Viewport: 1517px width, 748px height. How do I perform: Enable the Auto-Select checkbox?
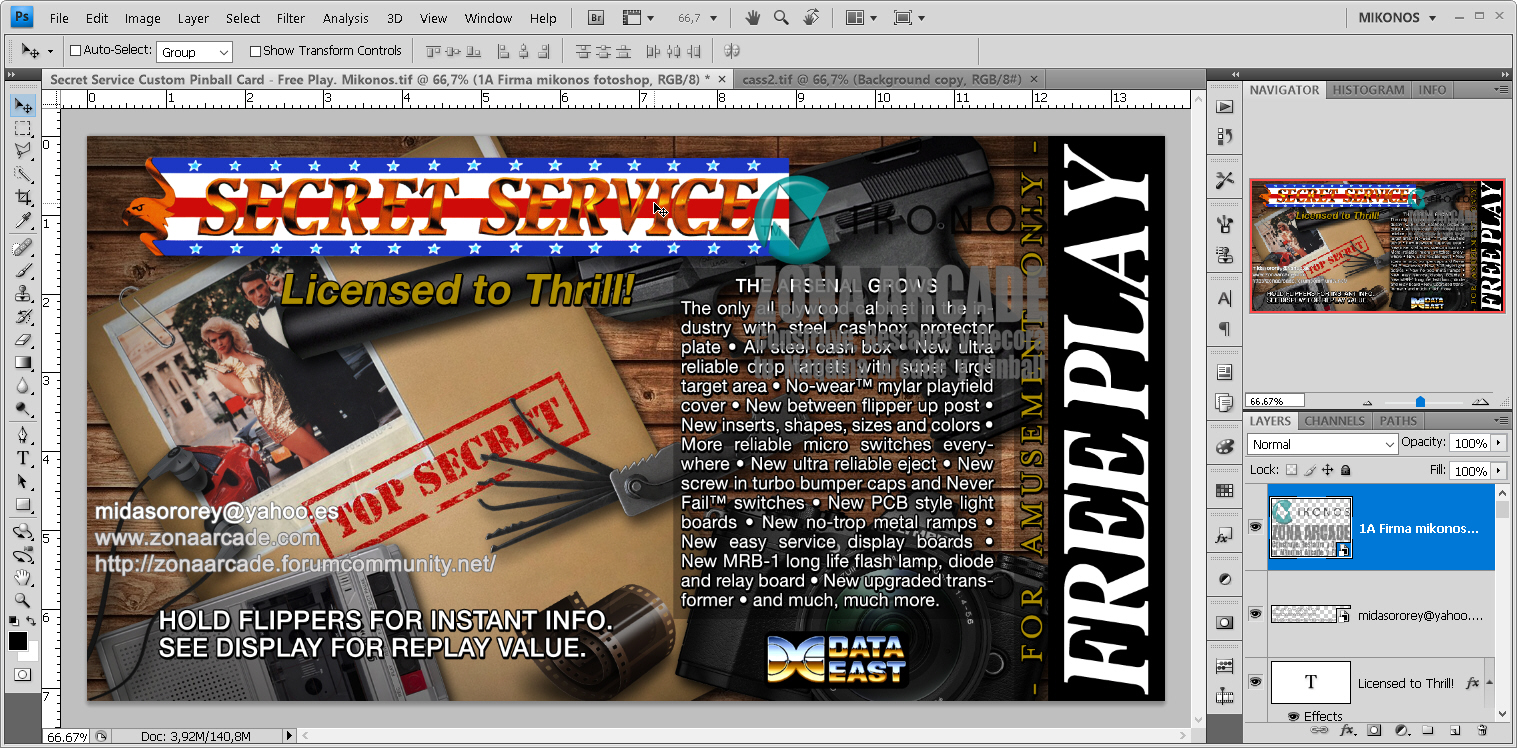click(75, 50)
